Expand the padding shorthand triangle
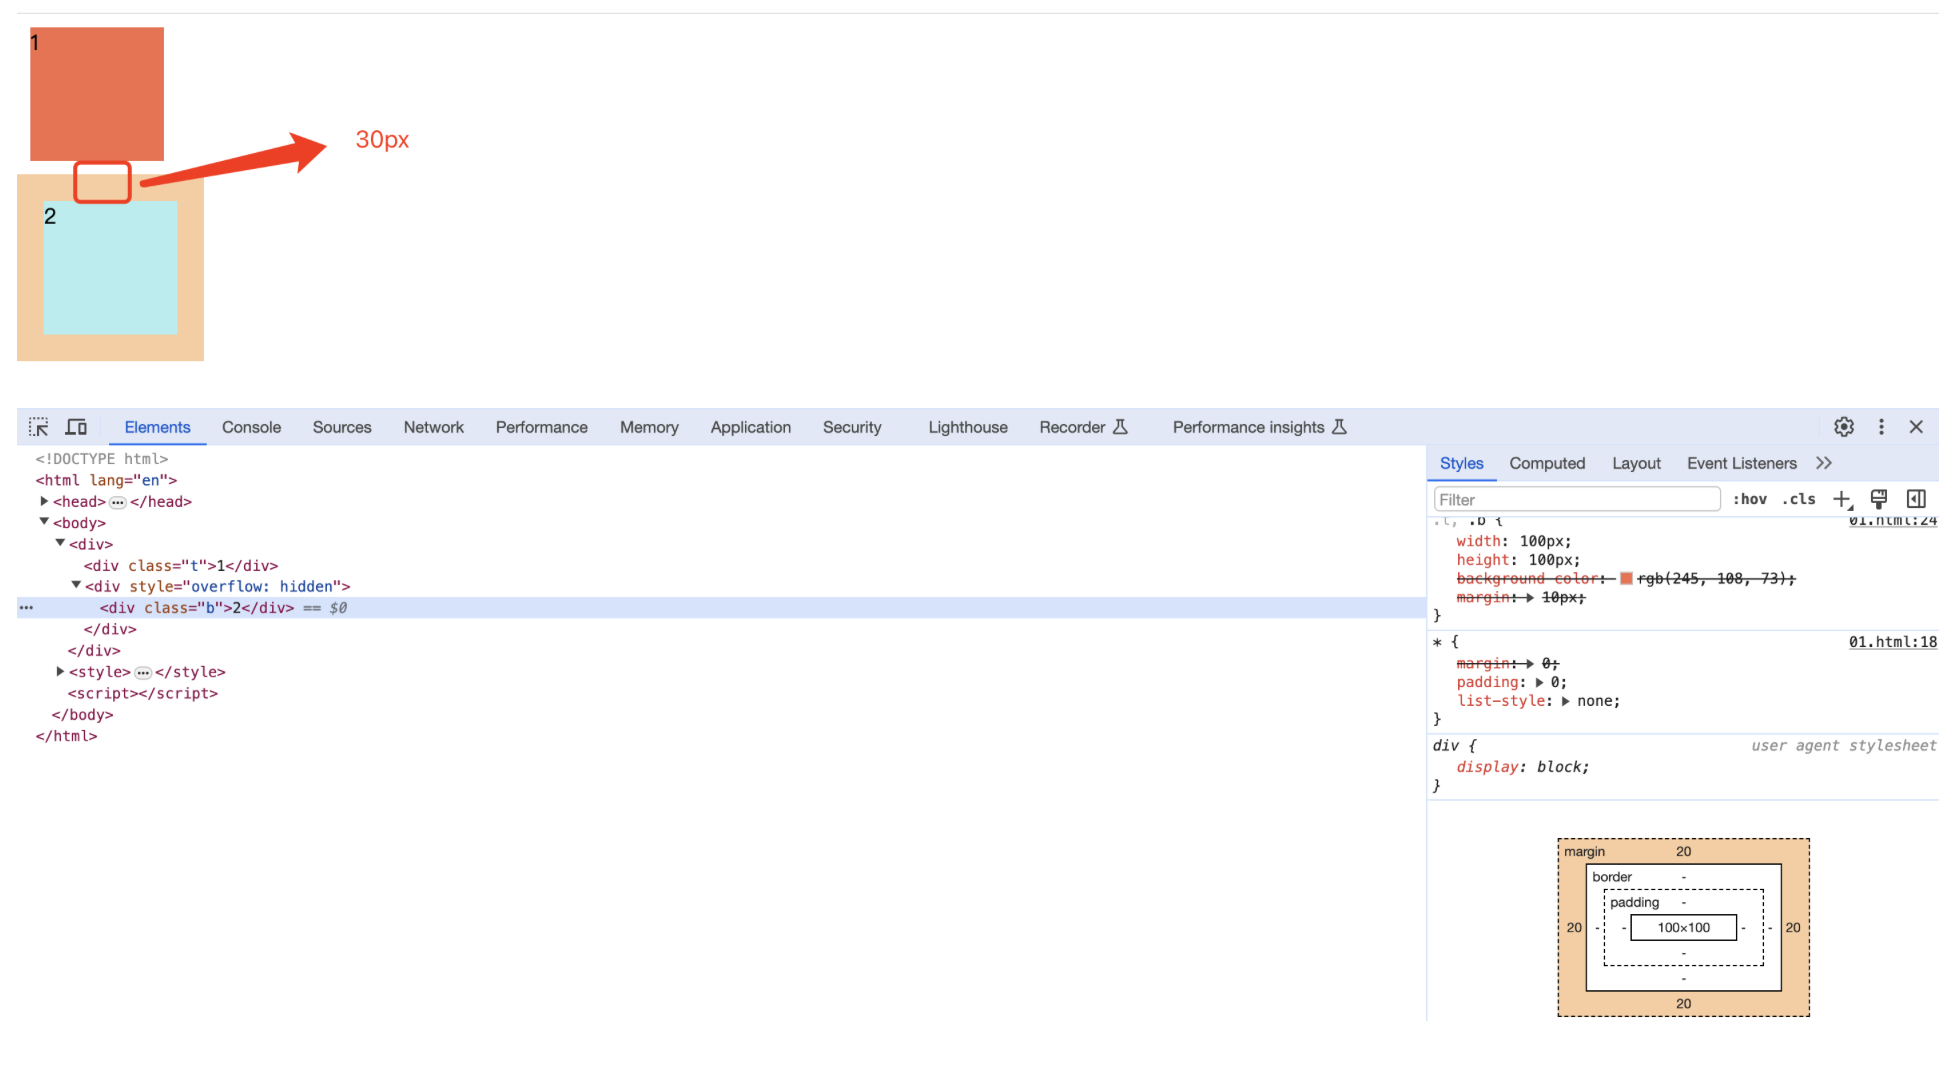 (x=1540, y=682)
